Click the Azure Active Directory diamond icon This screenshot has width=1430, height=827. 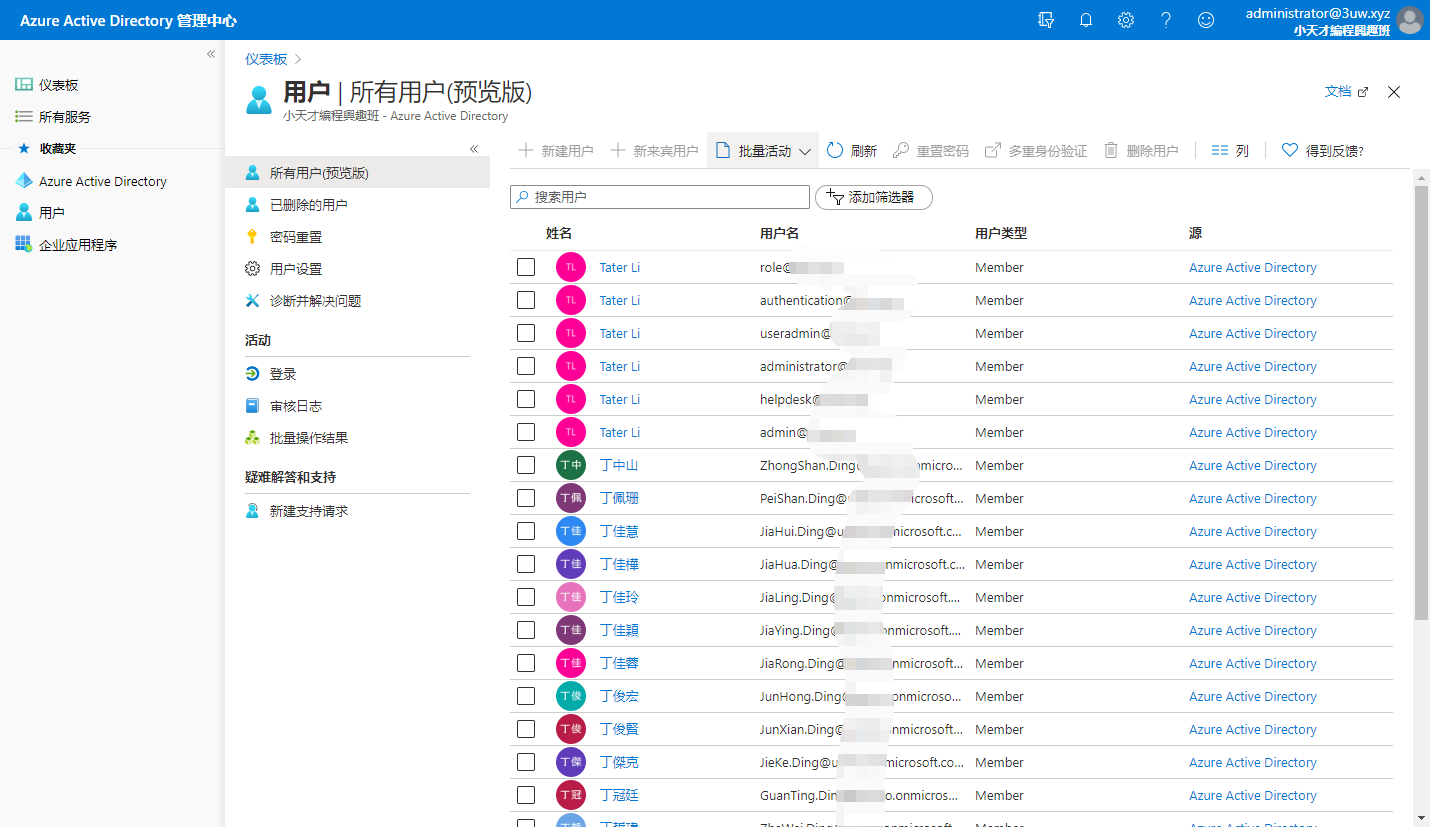coord(24,181)
